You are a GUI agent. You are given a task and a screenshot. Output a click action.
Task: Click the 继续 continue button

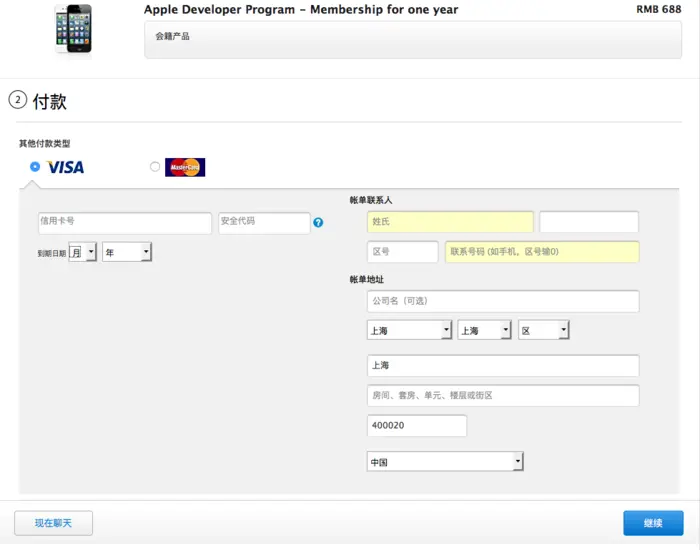[653, 523]
